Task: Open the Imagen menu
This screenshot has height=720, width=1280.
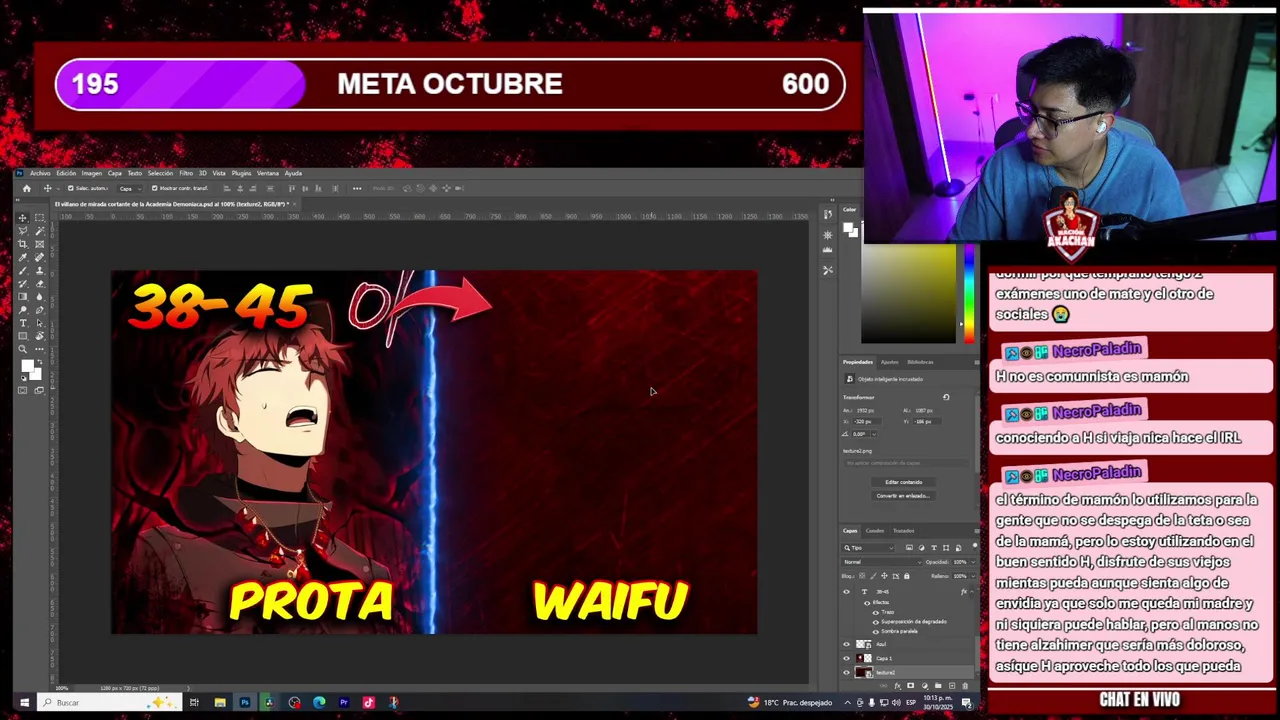Action: pyautogui.click(x=92, y=173)
